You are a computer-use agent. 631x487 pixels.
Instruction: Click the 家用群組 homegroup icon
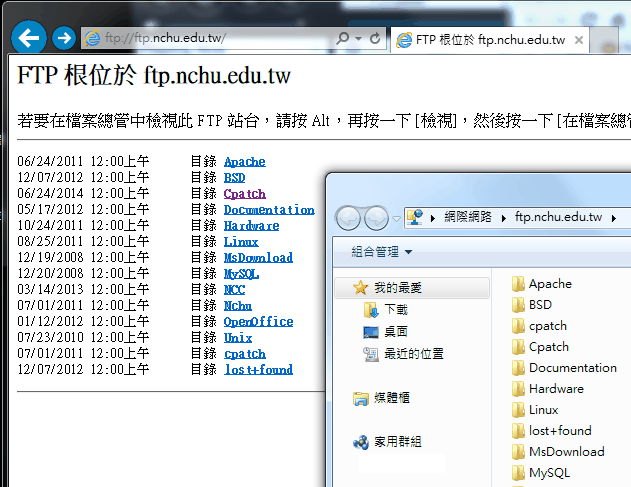click(361, 442)
